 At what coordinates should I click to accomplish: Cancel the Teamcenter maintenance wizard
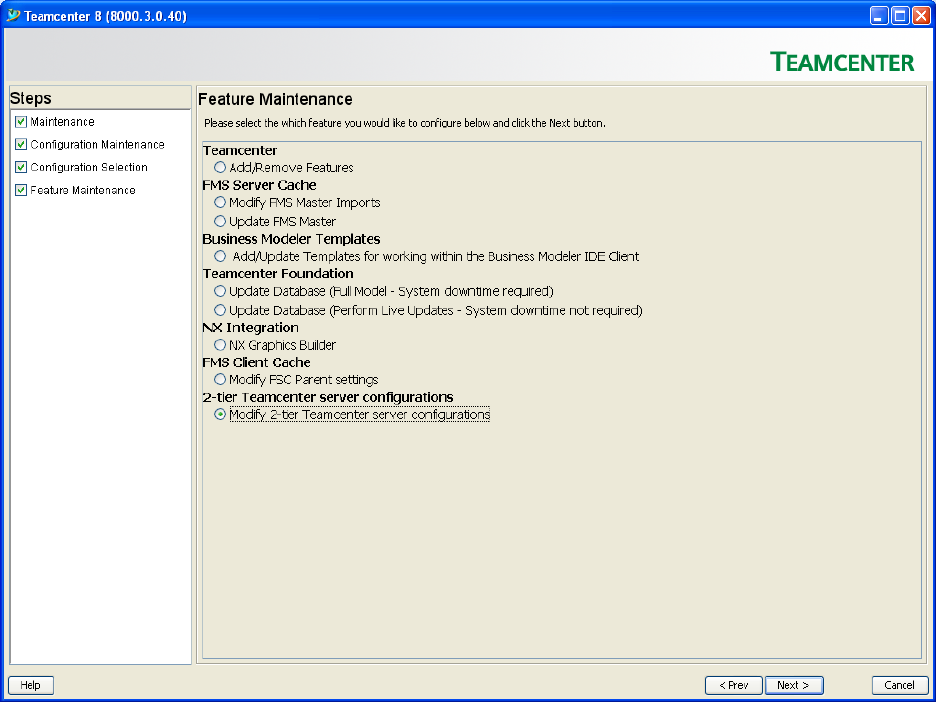tap(900, 685)
